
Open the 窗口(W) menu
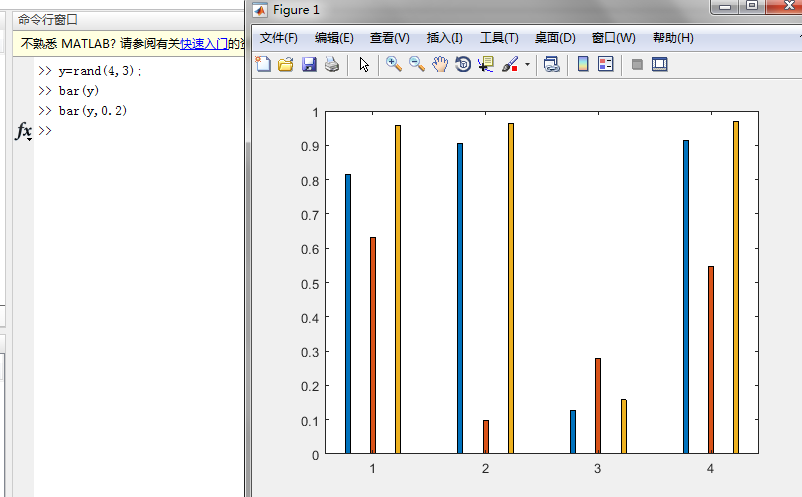click(x=614, y=38)
